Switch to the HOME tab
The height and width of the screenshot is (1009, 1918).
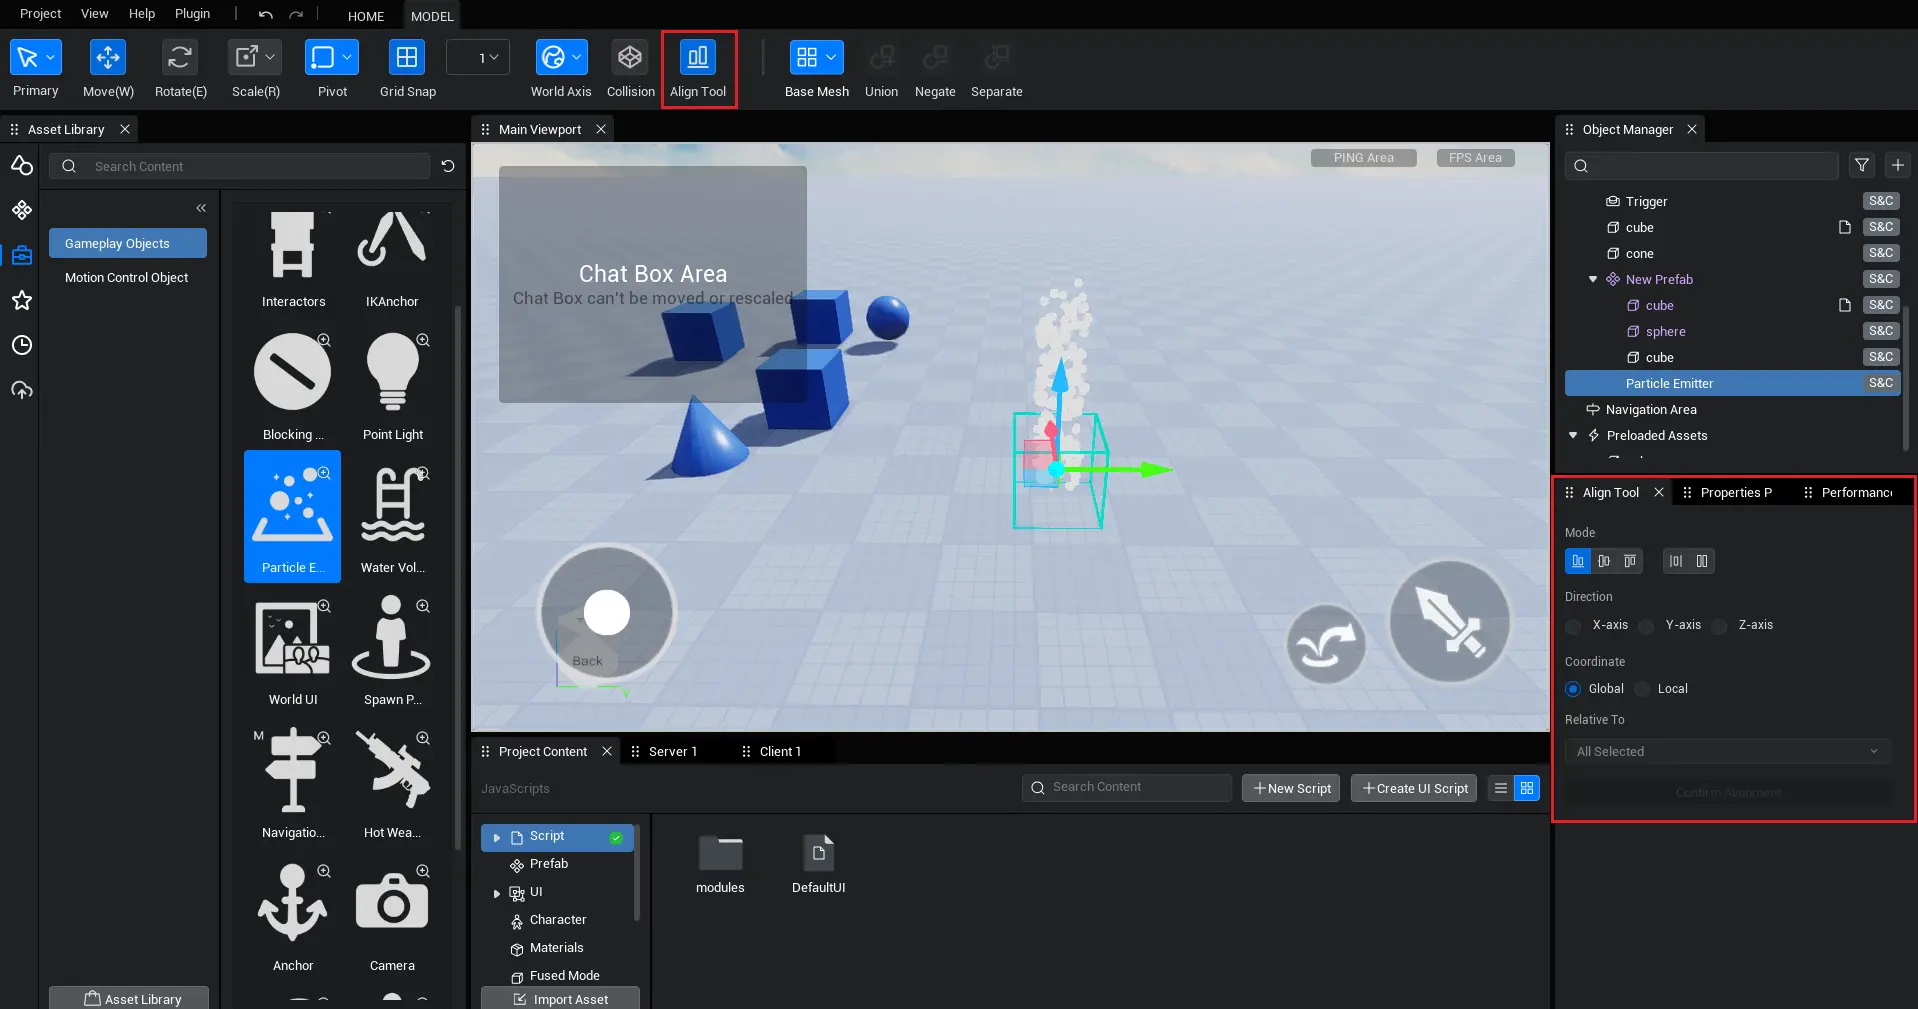pyautogui.click(x=366, y=16)
